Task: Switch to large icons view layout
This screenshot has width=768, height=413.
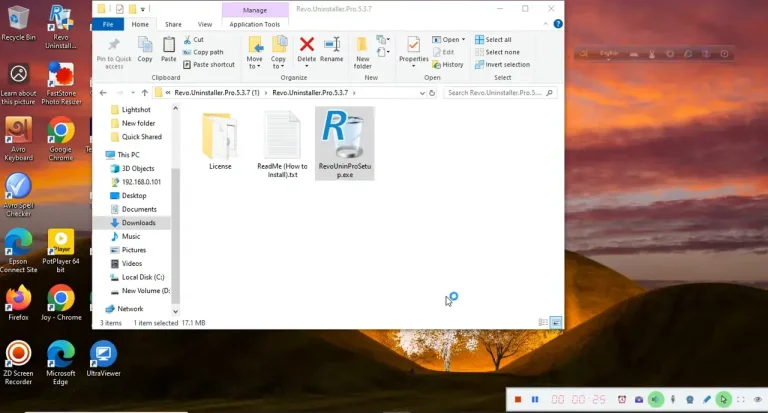Action: pos(556,322)
